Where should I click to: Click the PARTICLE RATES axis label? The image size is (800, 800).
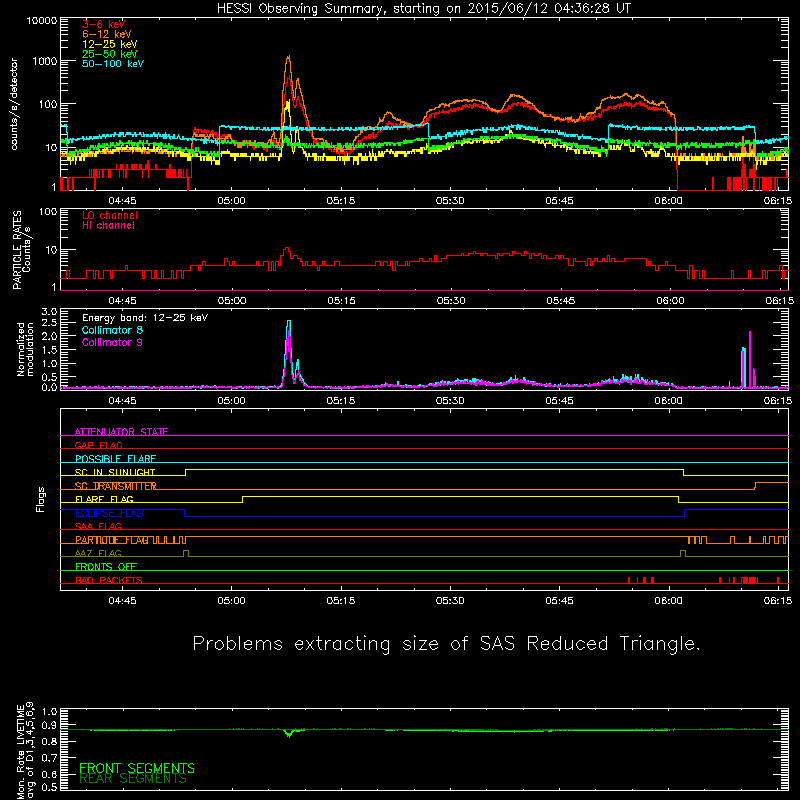point(21,250)
